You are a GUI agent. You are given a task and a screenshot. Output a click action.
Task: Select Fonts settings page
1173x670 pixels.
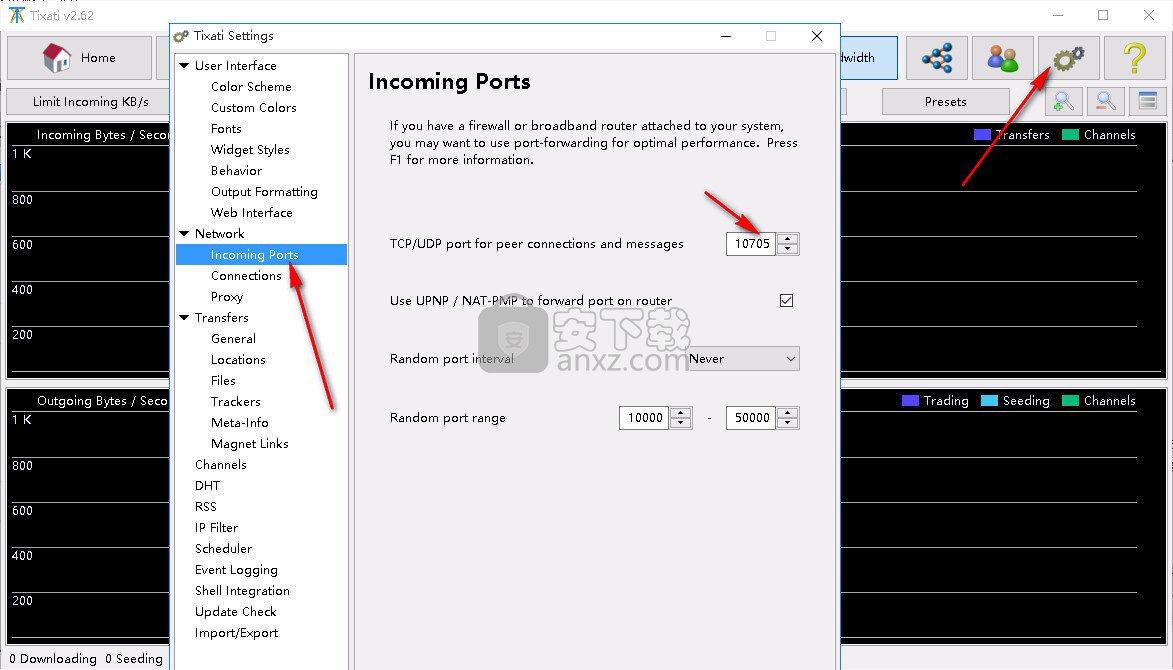point(226,129)
